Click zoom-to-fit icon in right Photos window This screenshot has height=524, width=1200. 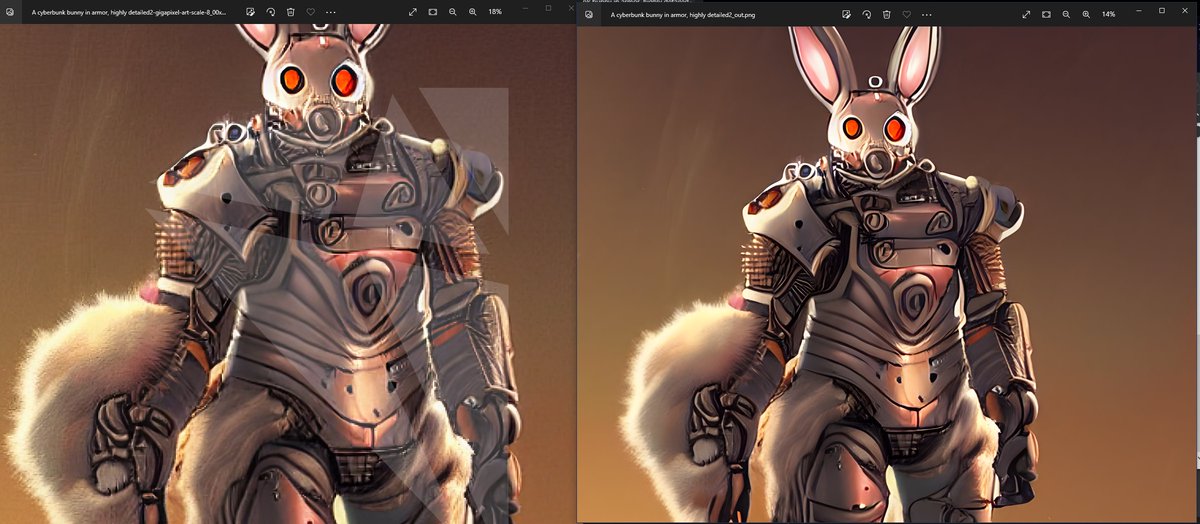tap(1046, 14)
